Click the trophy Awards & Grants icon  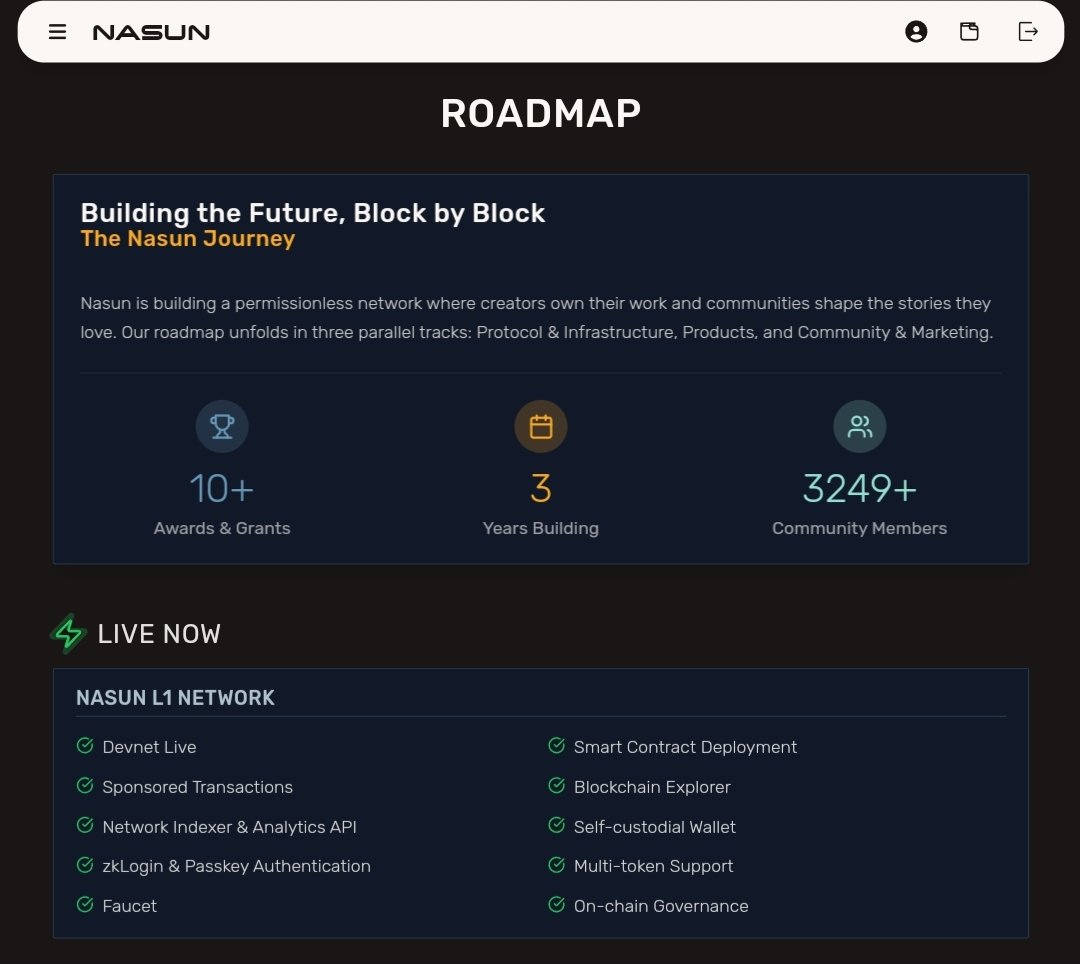point(222,426)
